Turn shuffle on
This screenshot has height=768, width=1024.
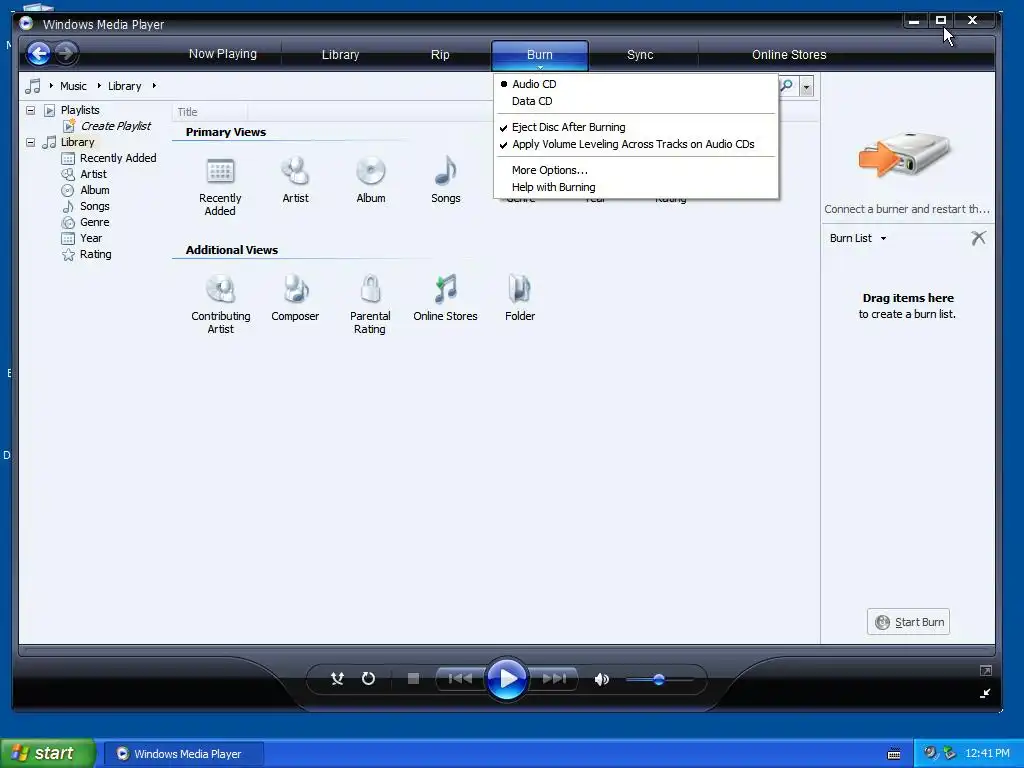tap(337, 679)
